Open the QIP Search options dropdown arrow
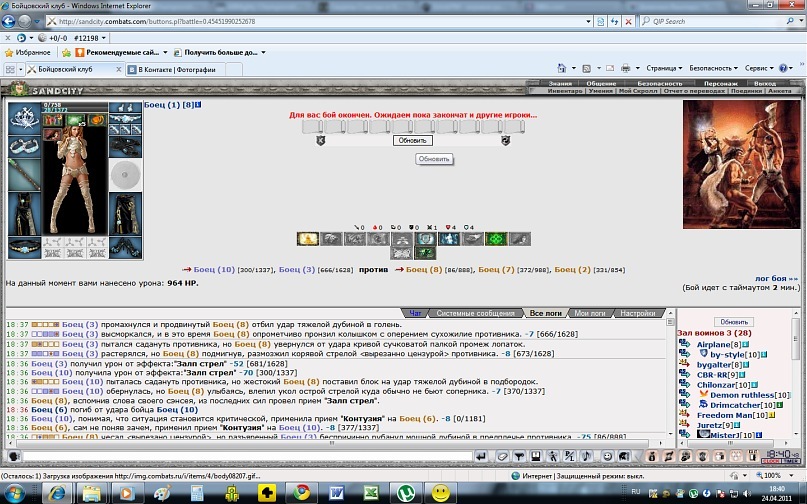The height and width of the screenshot is (504, 807). click(x=801, y=22)
